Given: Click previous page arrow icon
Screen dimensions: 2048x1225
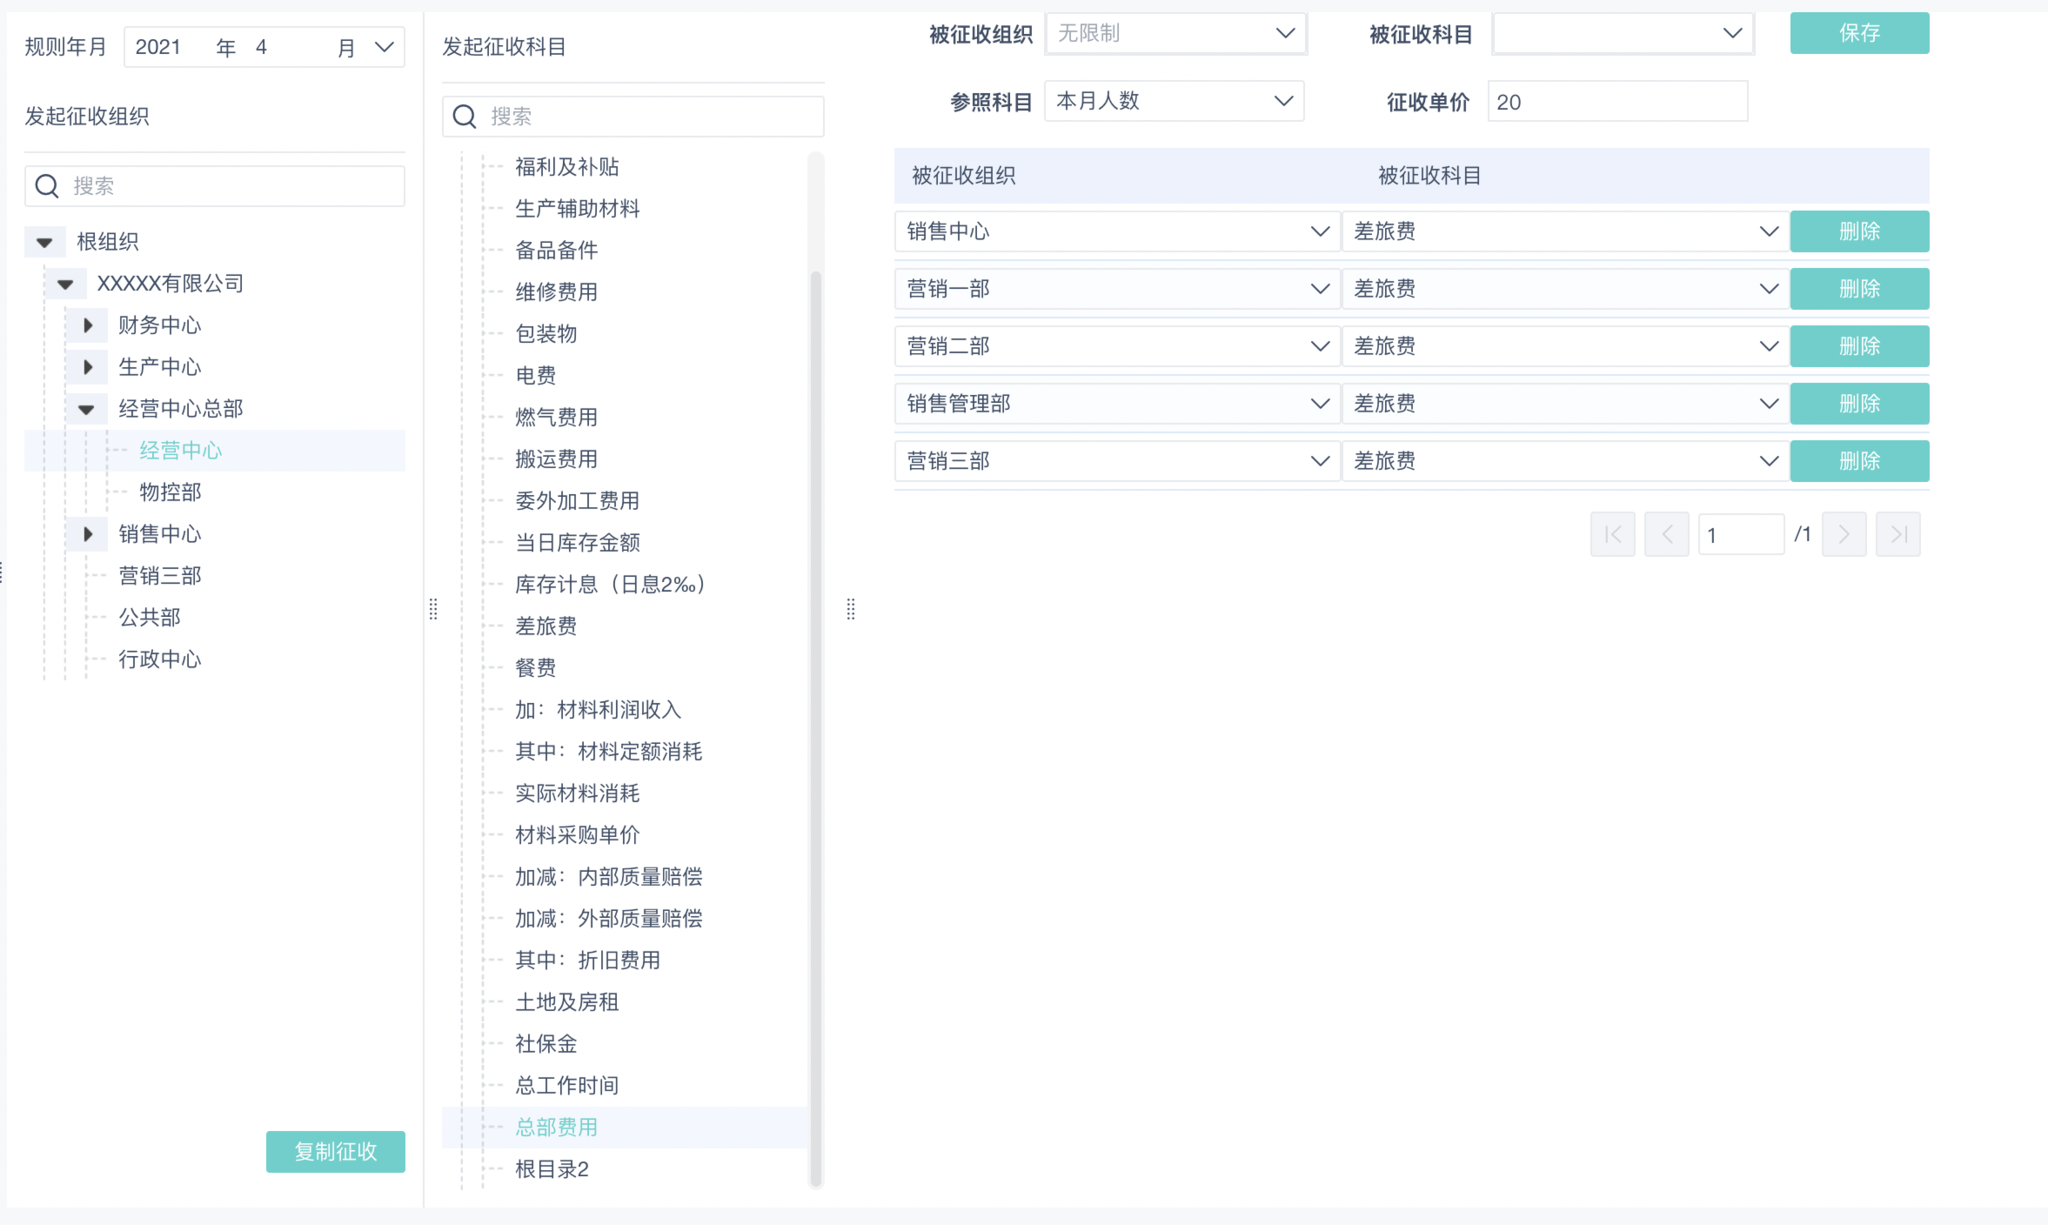Looking at the screenshot, I should click(x=1666, y=534).
